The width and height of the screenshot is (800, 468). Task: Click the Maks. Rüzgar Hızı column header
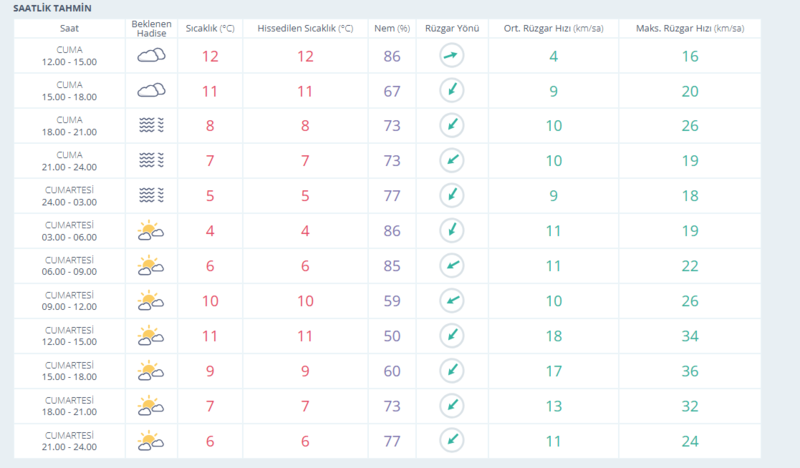[689, 27]
